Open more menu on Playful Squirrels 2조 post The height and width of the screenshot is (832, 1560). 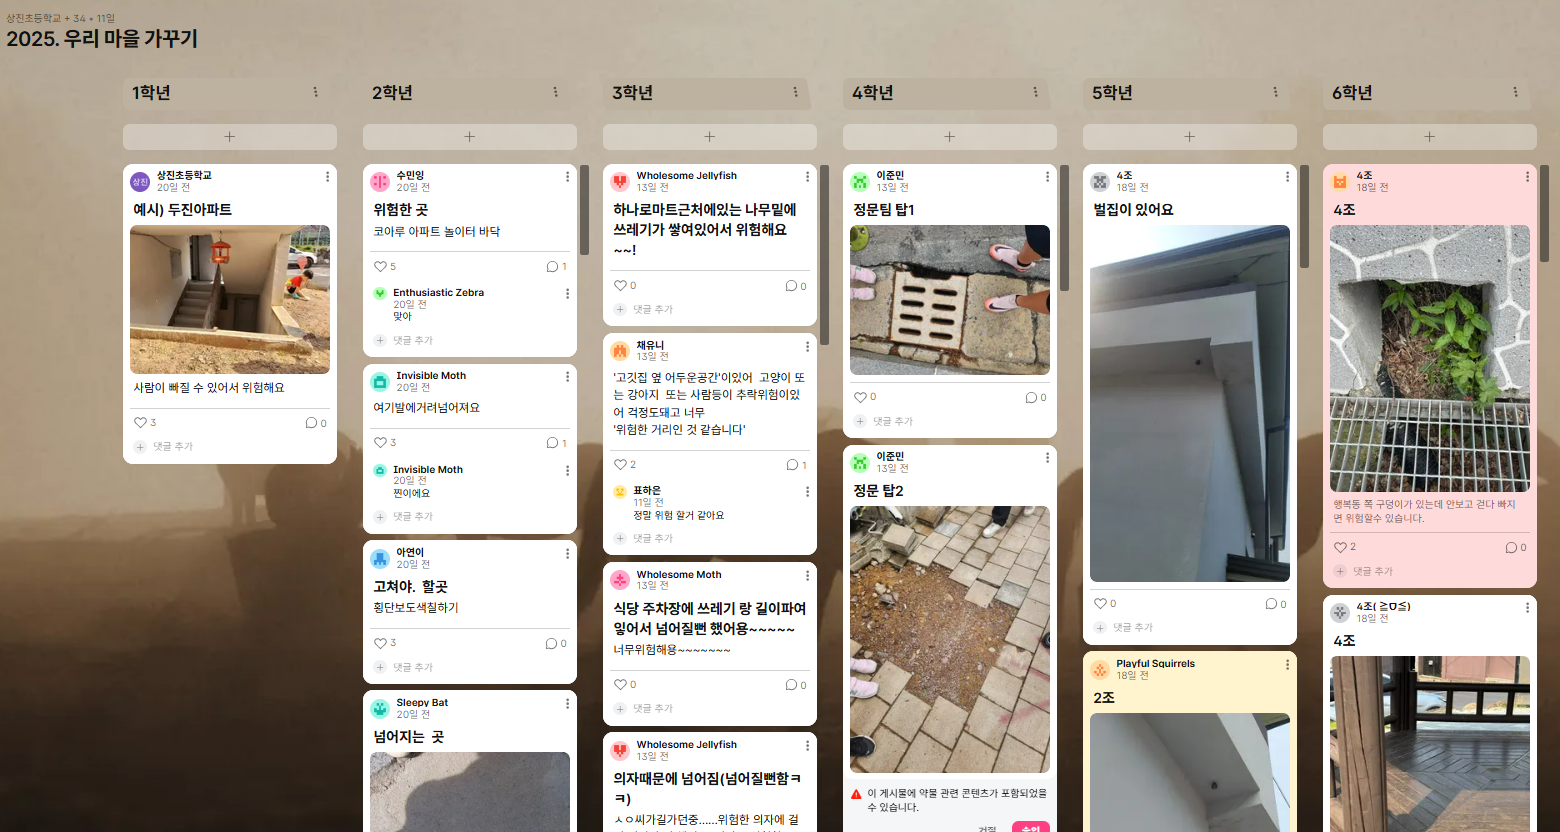(1287, 665)
